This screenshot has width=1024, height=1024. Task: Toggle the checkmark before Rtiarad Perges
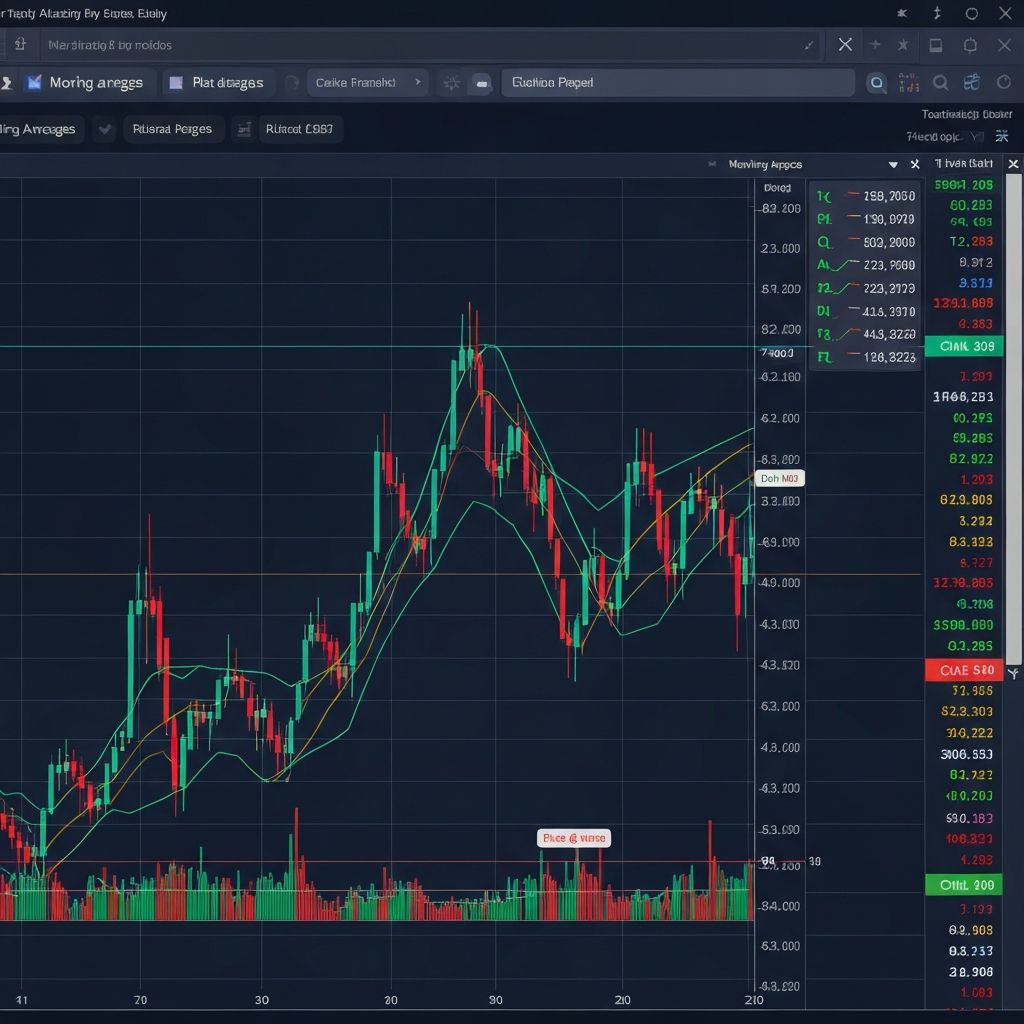click(x=104, y=129)
